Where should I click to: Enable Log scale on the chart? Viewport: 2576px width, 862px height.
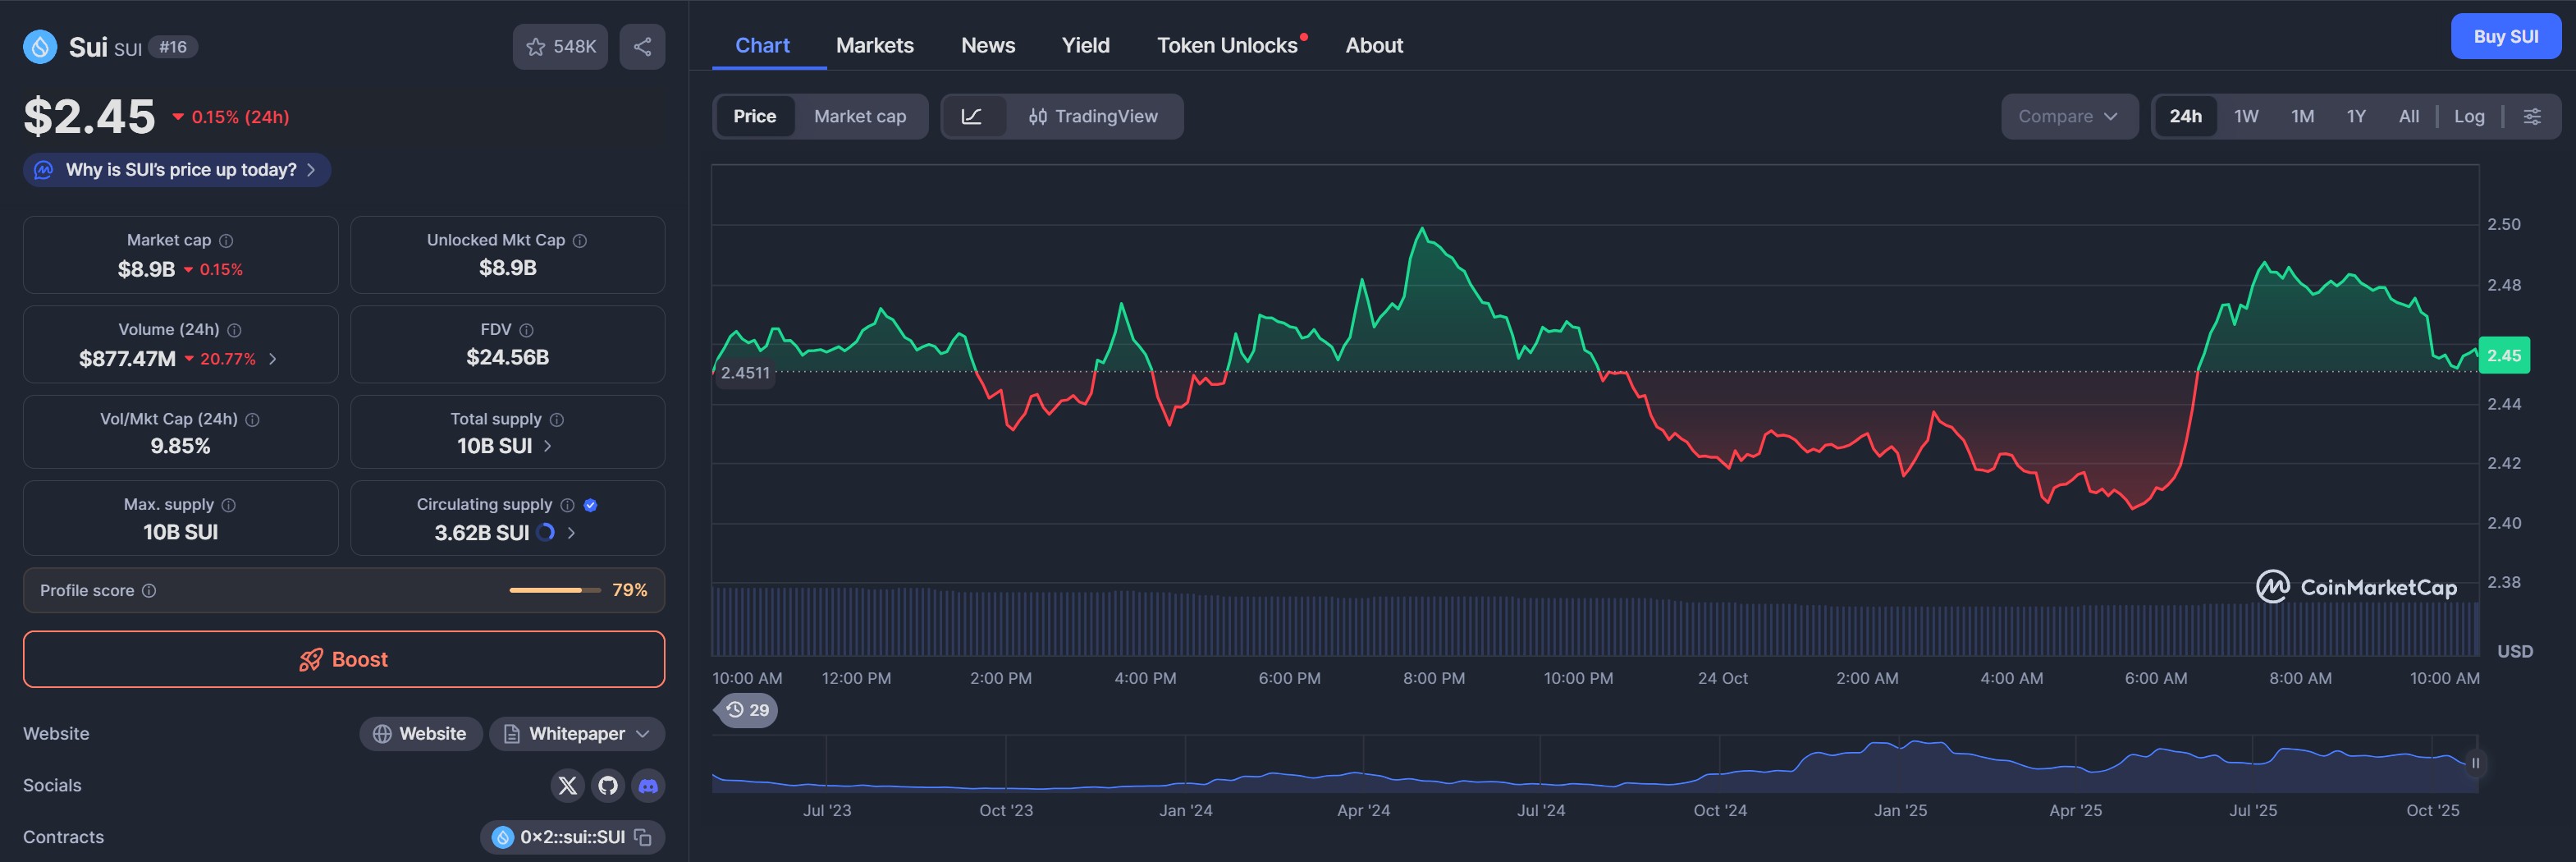2469,116
